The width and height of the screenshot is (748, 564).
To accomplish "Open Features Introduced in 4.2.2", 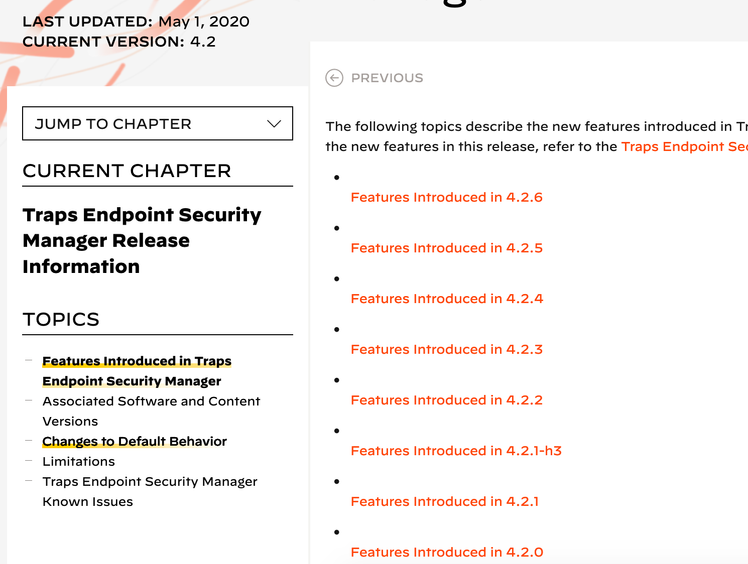I will 446,400.
